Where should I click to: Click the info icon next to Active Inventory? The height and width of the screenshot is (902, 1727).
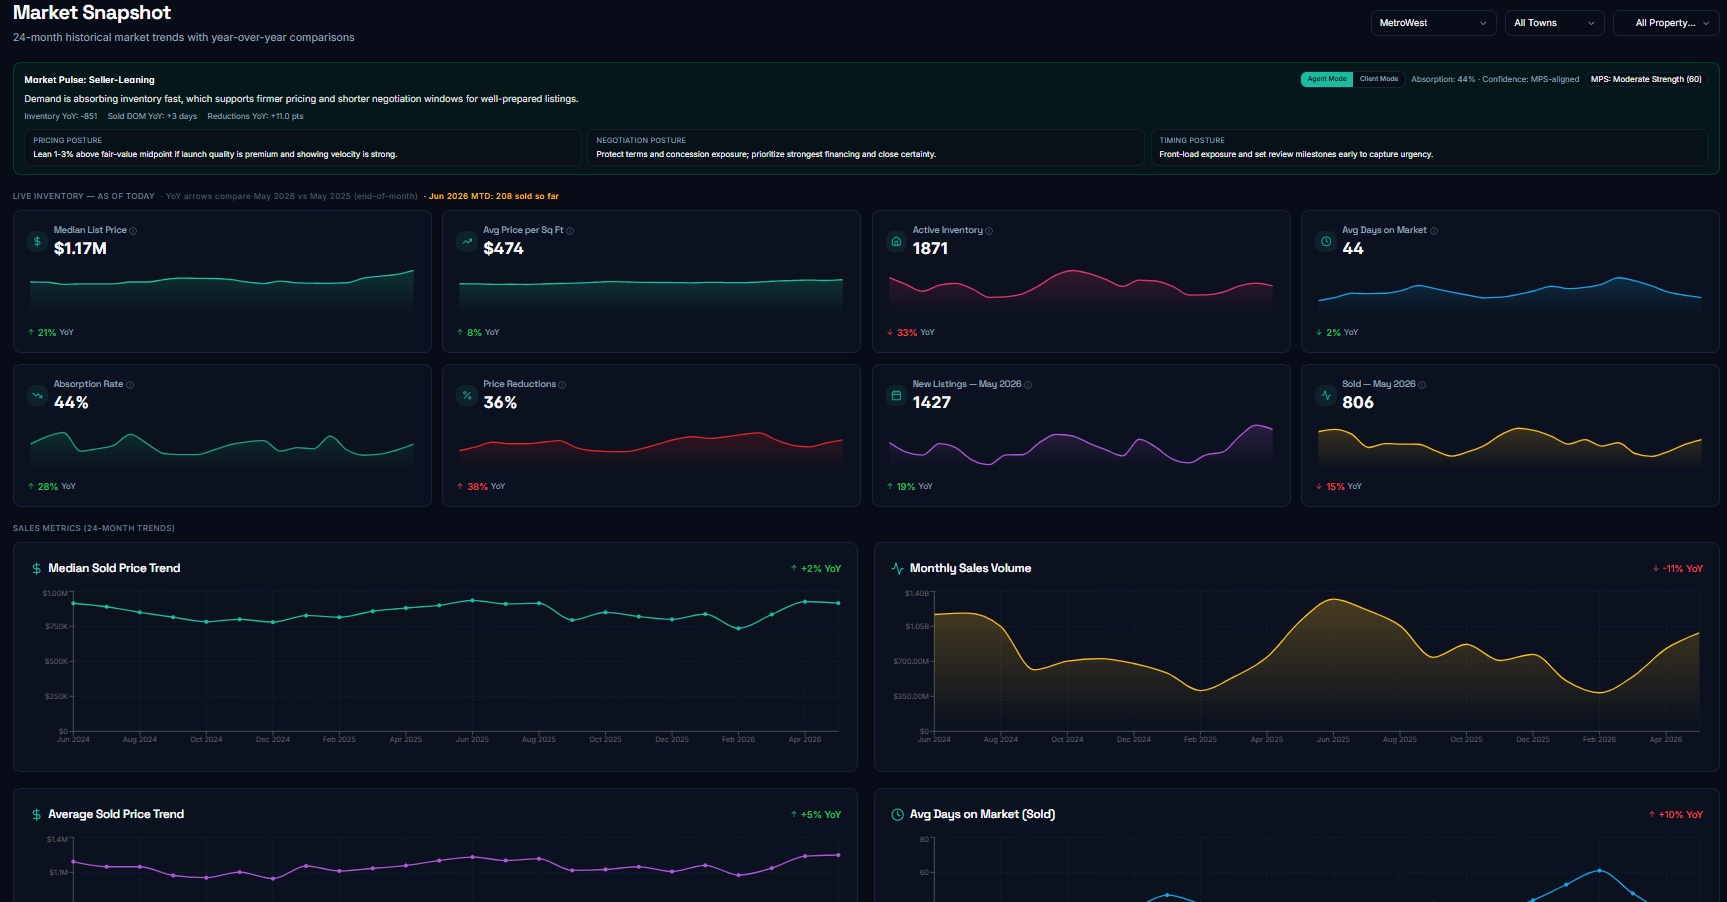989,231
